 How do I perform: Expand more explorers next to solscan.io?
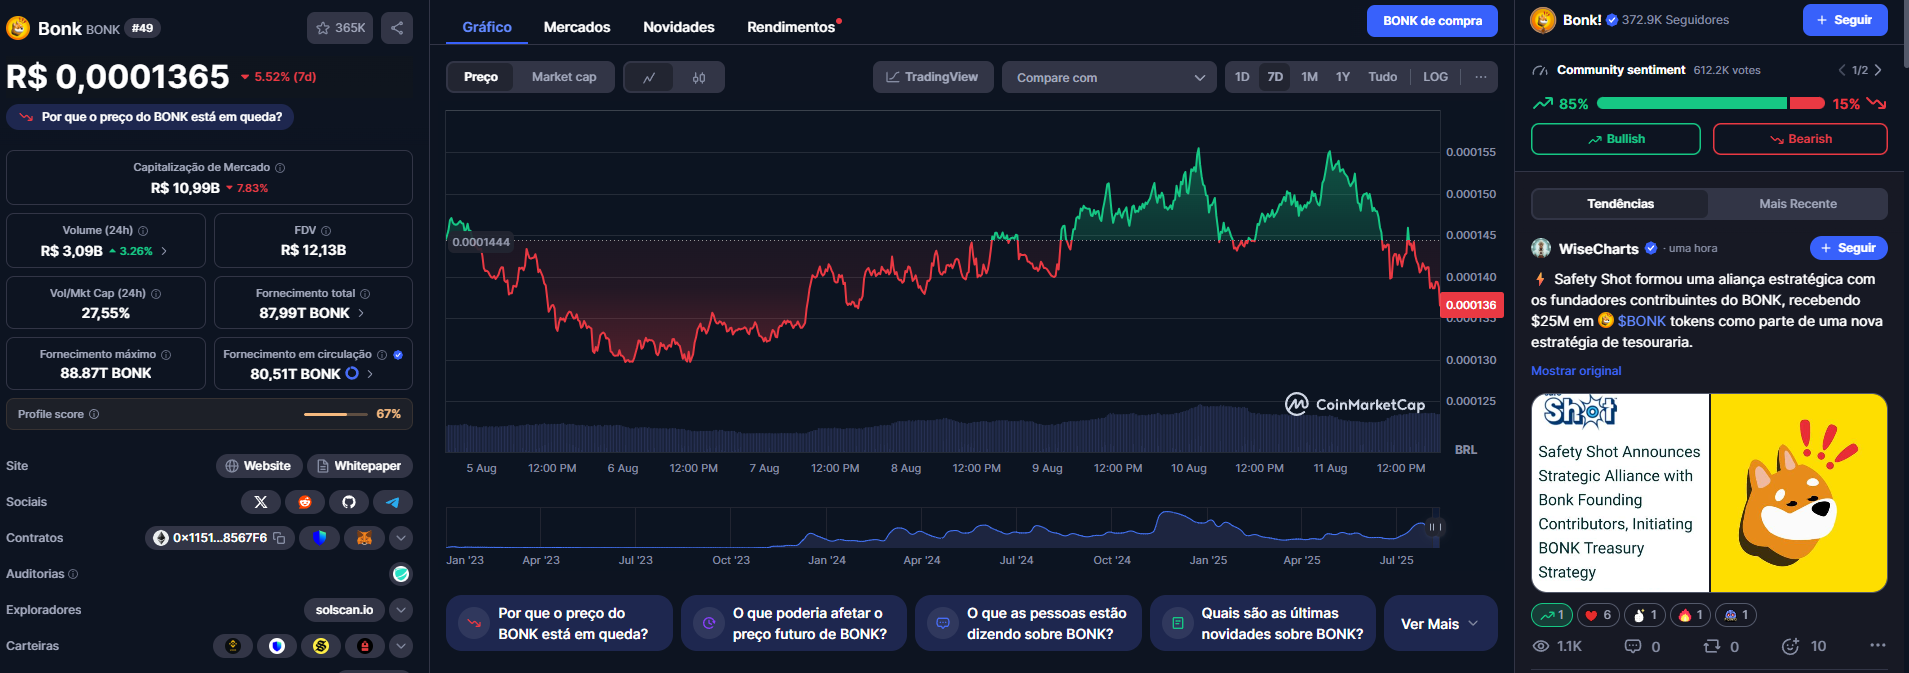pos(401,610)
